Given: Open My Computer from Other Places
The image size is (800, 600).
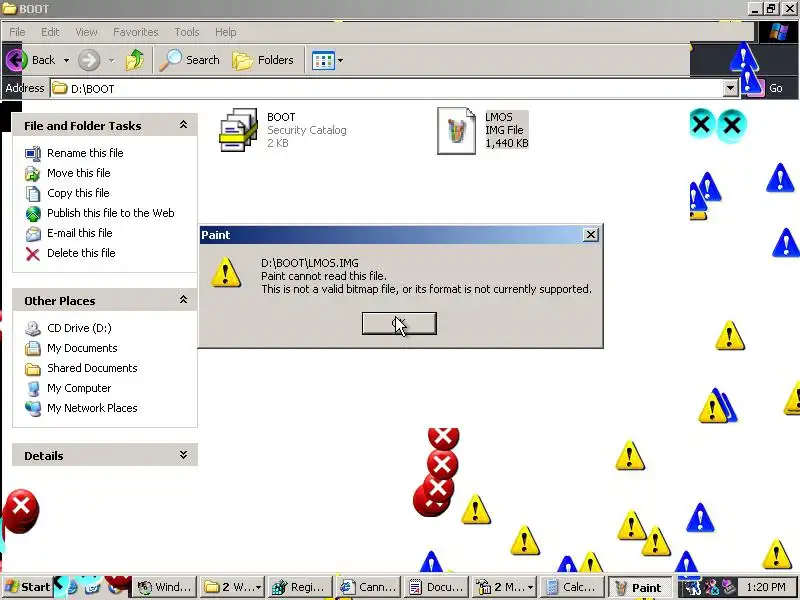Looking at the screenshot, I should pos(79,388).
